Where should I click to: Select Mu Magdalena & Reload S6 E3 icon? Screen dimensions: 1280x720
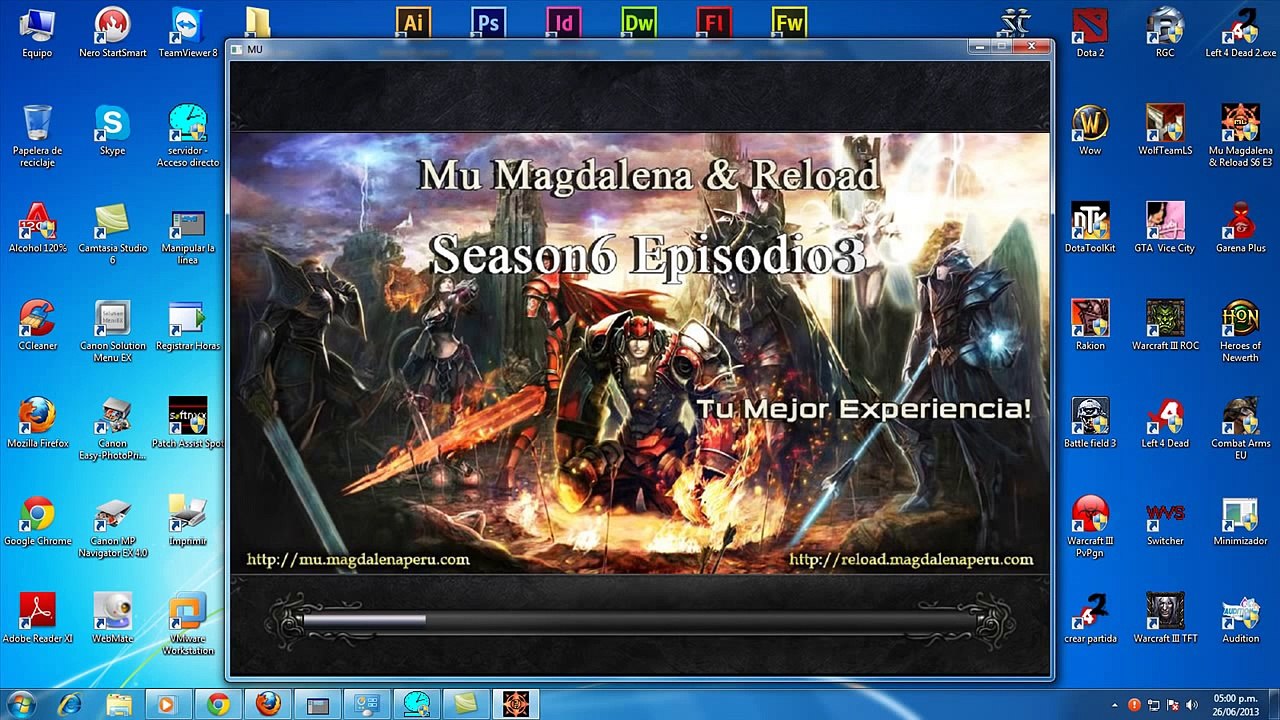[1240, 135]
